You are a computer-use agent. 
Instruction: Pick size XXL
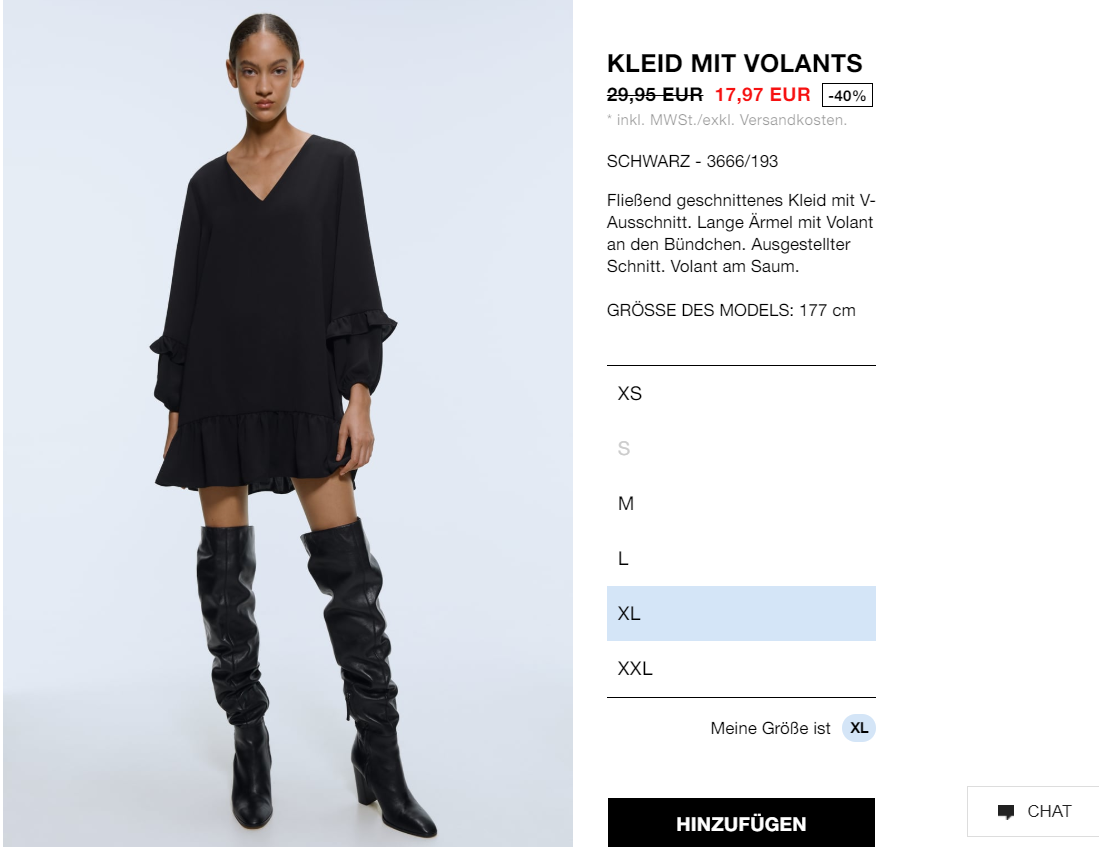[741, 668]
